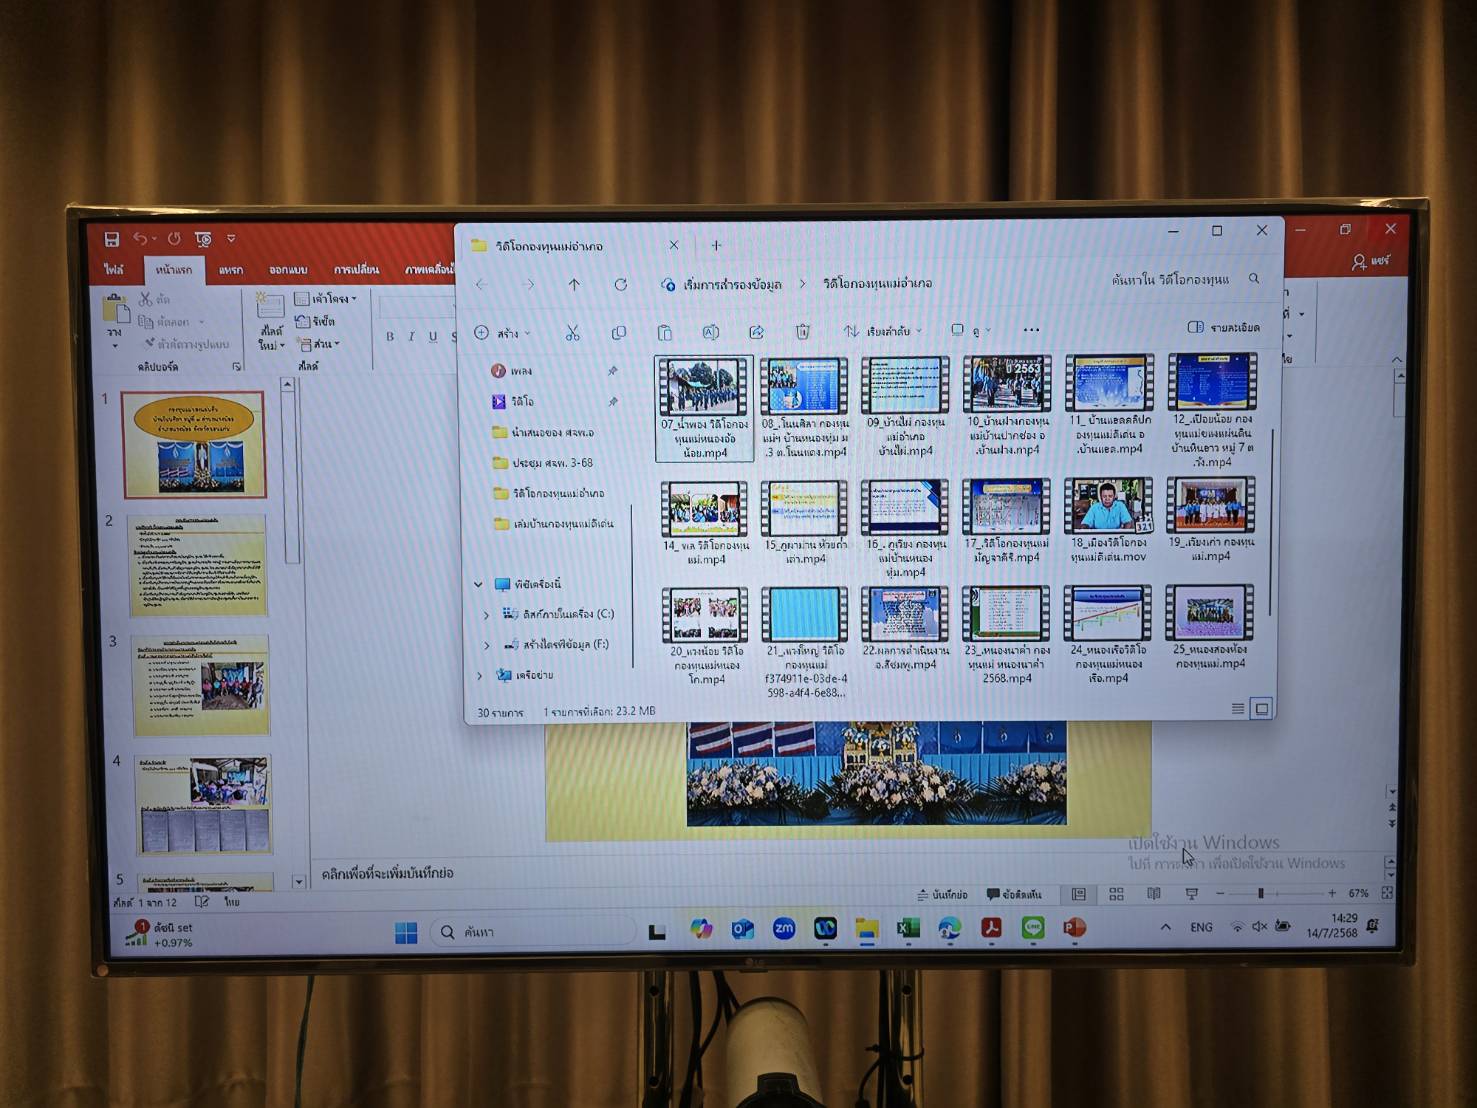Open a new File Explorer tab with the plus
This screenshot has height=1108, width=1477.
pyautogui.click(x=716, y=245)
